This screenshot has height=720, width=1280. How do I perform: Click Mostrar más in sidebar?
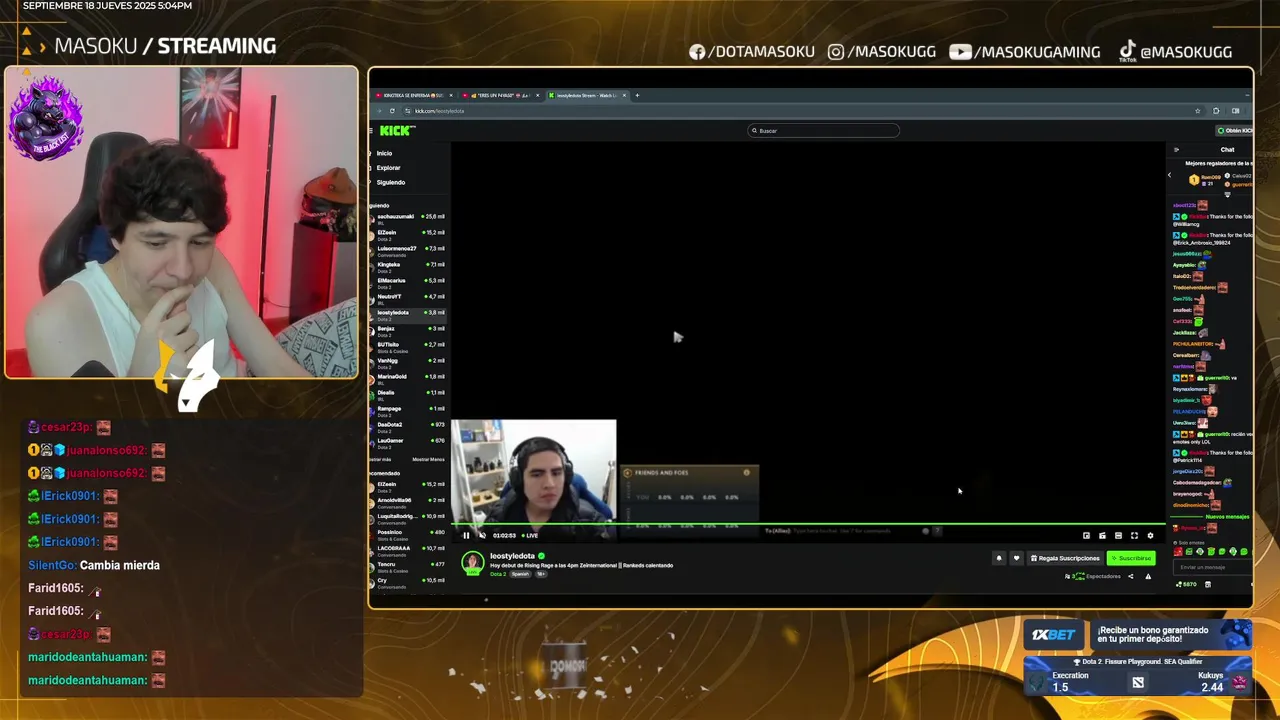click(380, 459)
